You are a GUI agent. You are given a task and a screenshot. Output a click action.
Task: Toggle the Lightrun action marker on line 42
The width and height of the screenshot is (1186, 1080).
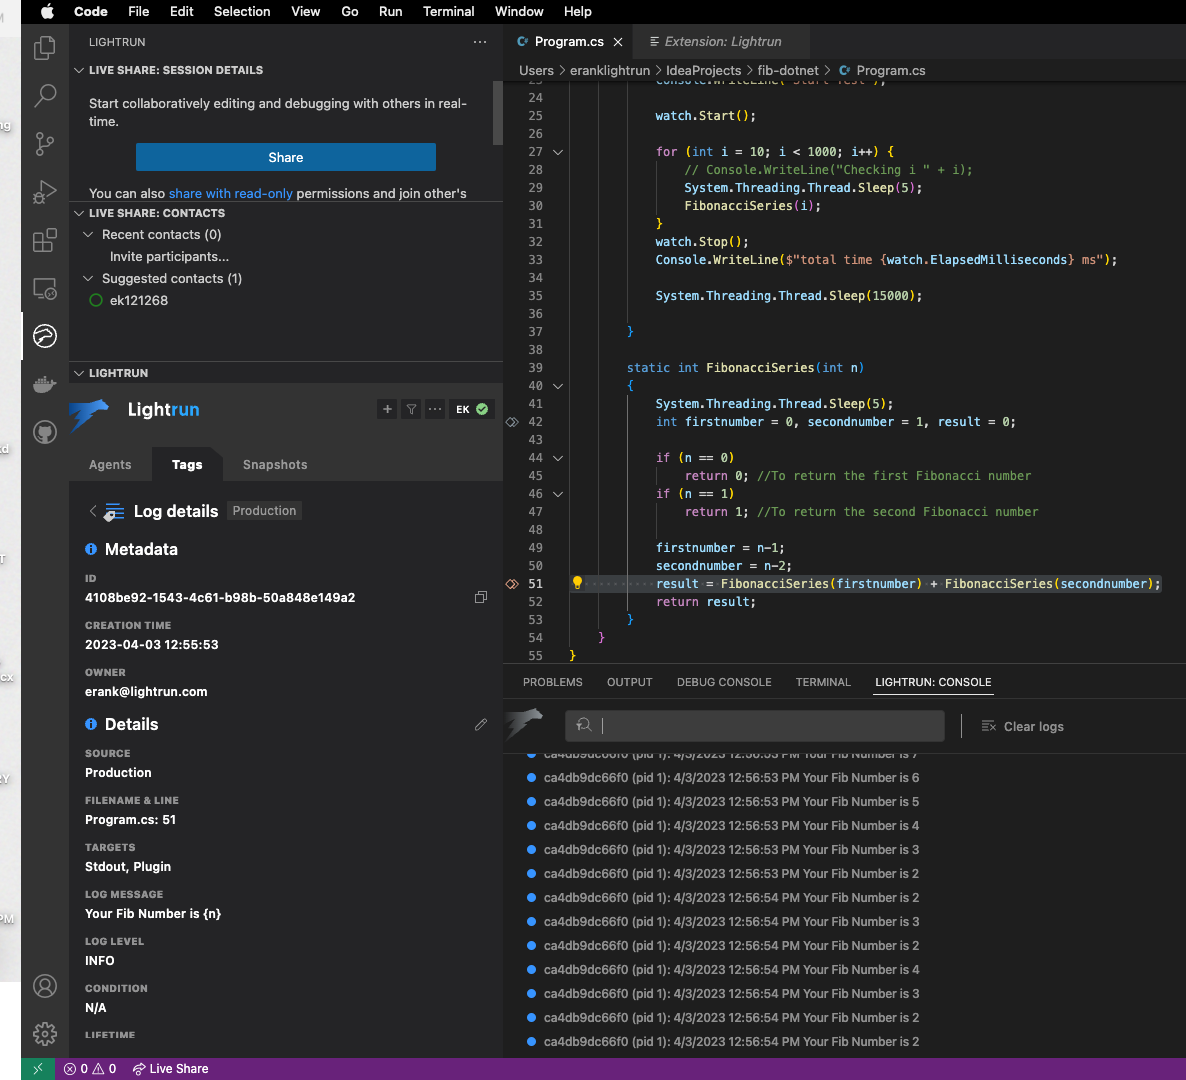tap(512, 422)
